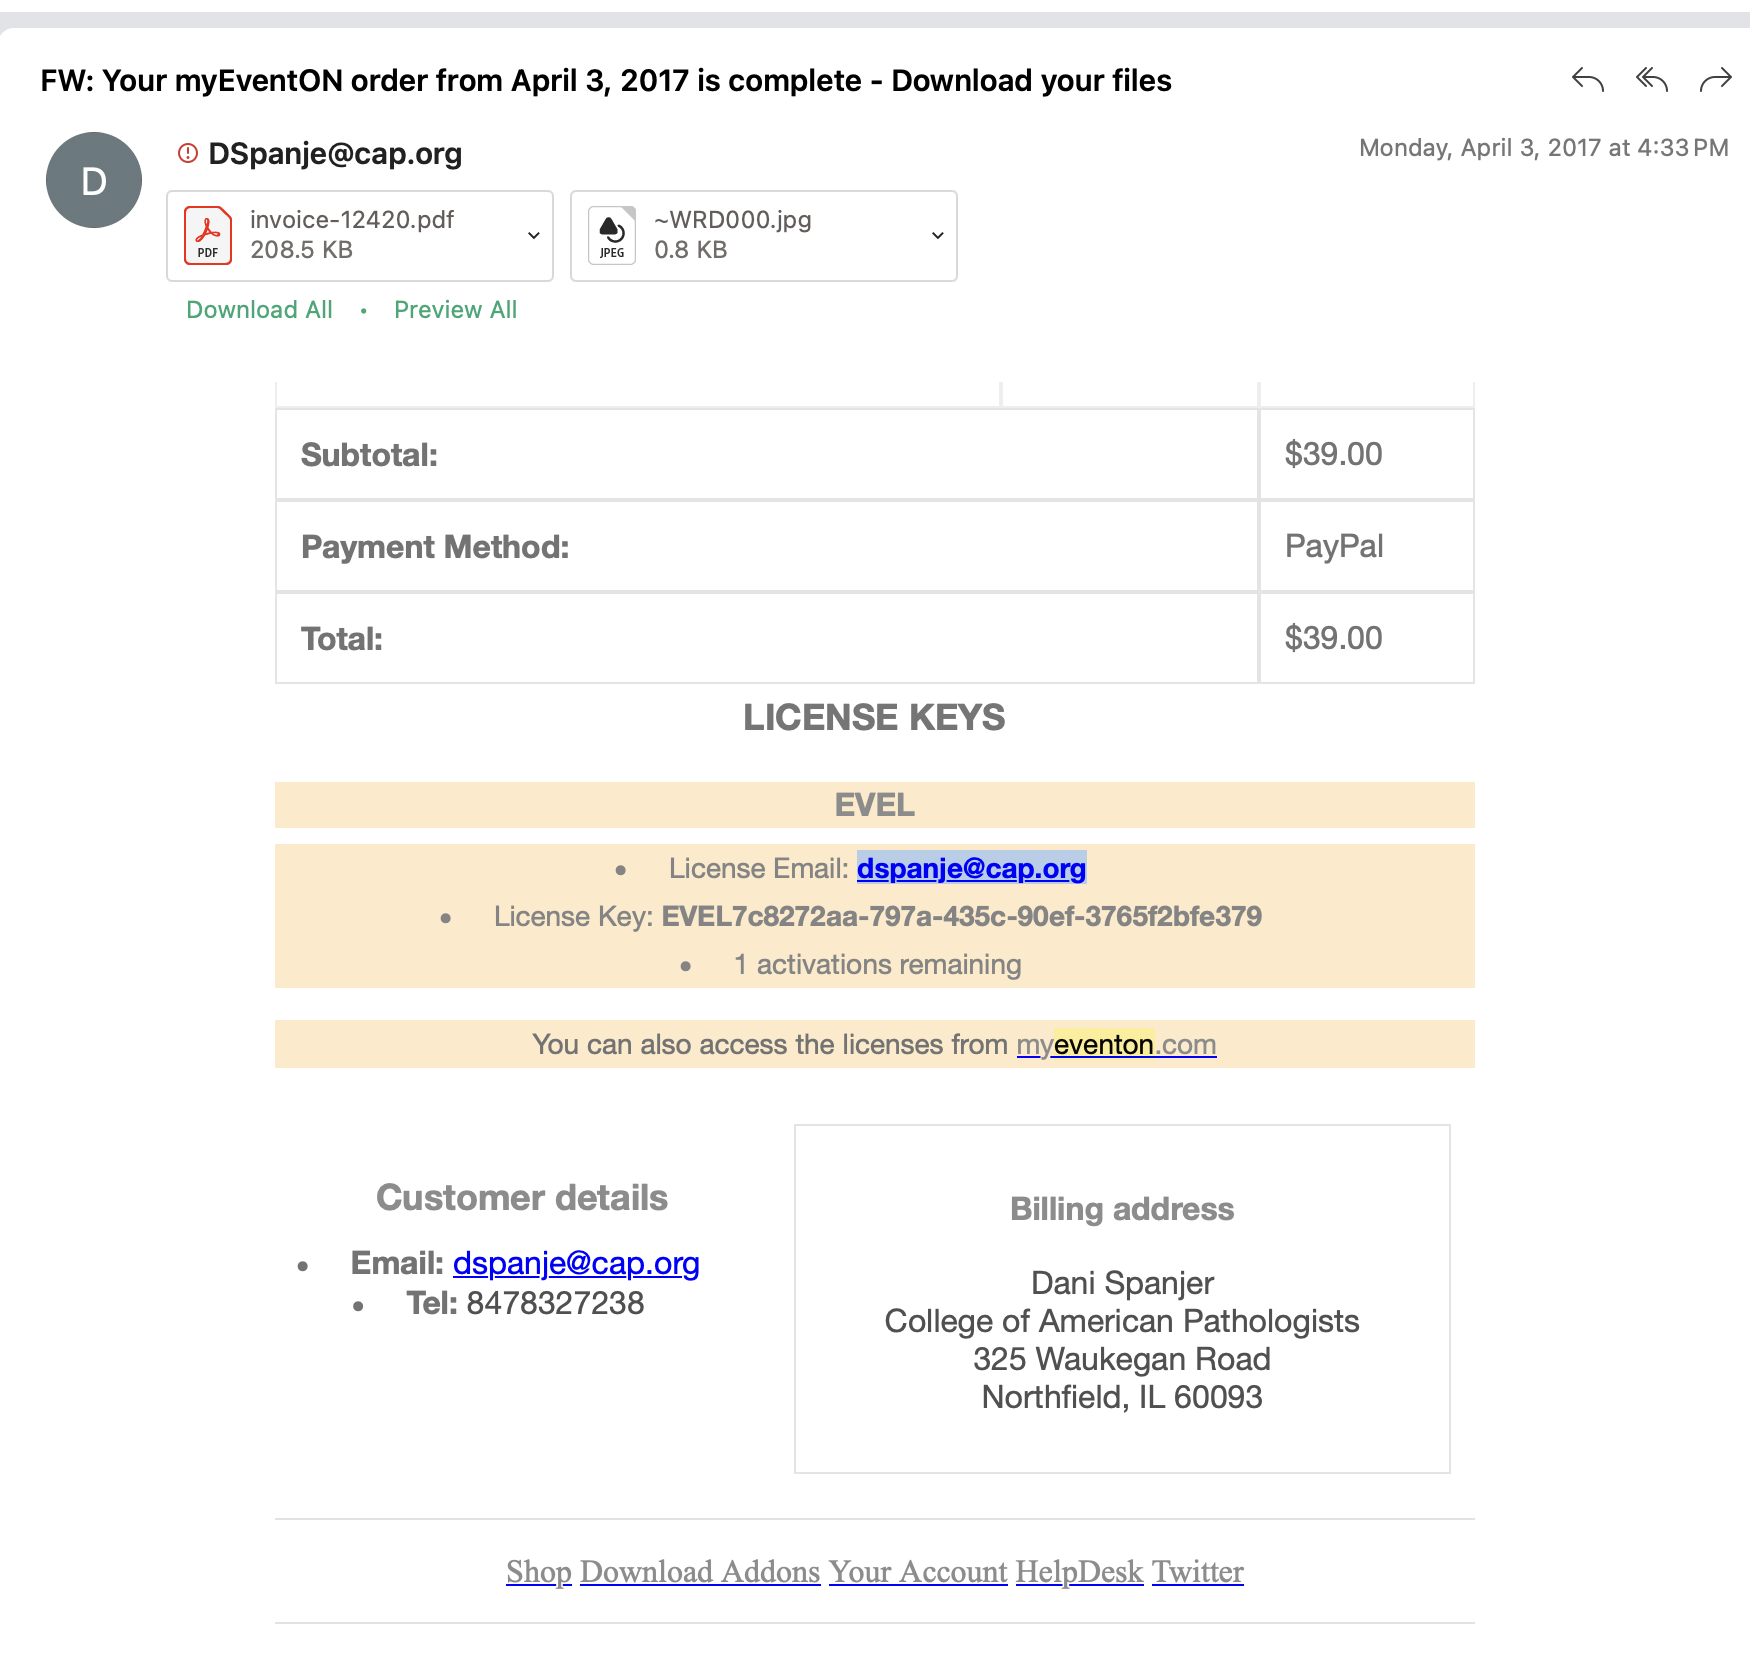Screen dimensions: 1750x1660
Task: Open the Shop footer link
Action: pos(538,1572)
